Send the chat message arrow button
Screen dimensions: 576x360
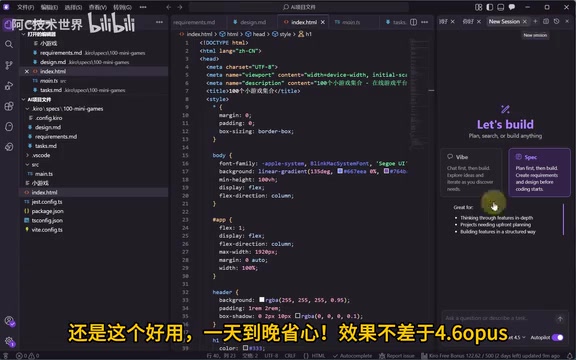coord(560,319)
